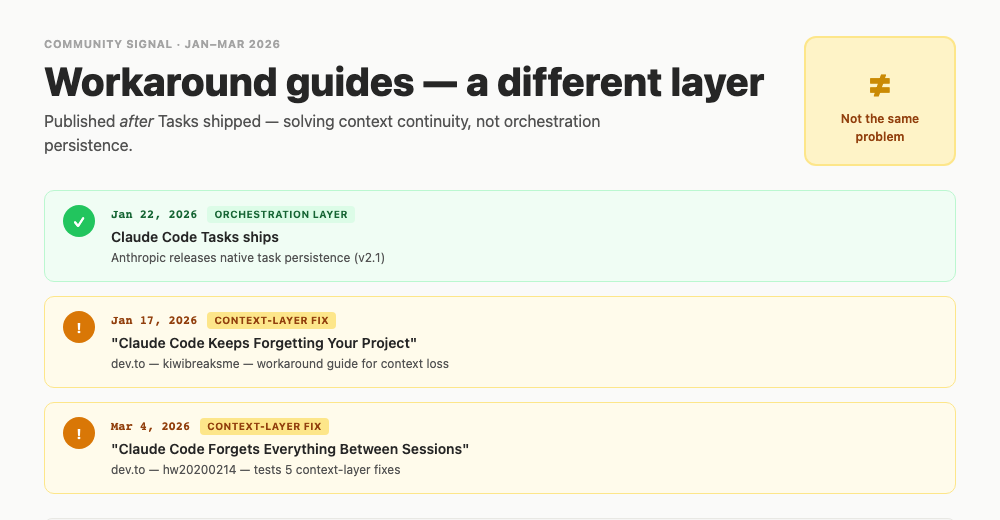The image size is (1000, 520).
Task: Click the COMMUNITY SIGNAL · JAN–MAR 2026 label
Action: pyautogui.click(x=162, y=44)
